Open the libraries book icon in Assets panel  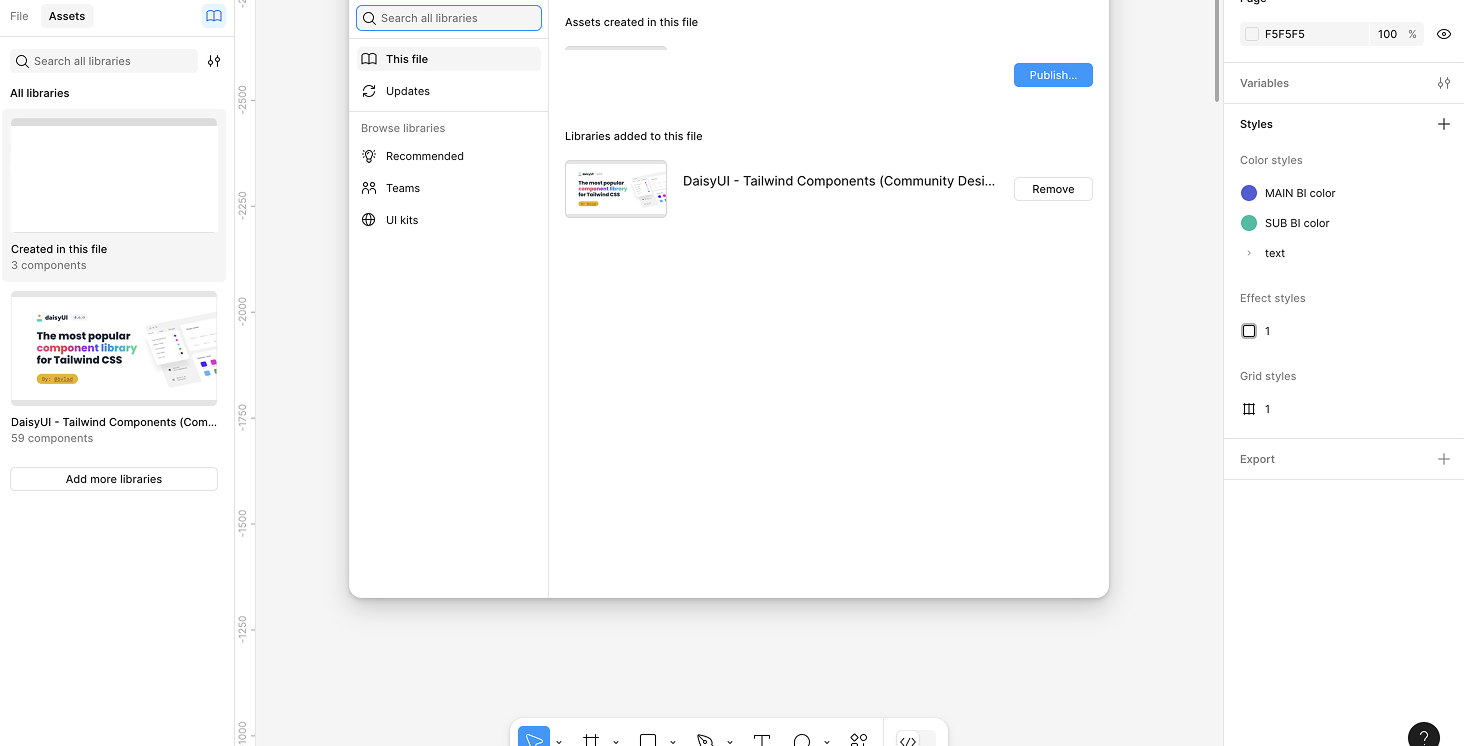pos(213,16)
